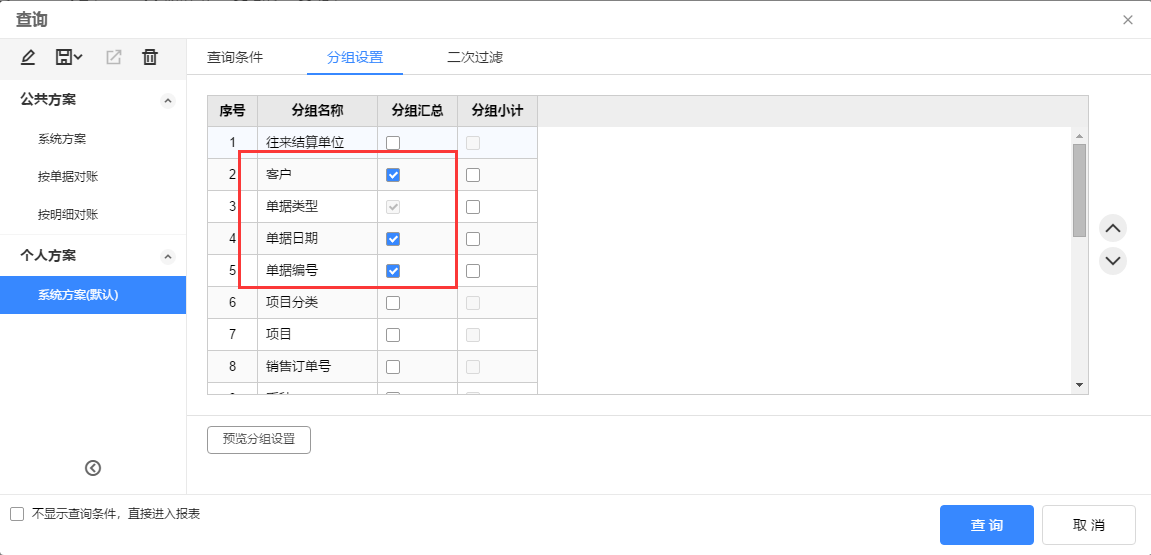The image size is (1151, 555).
Task: Enable group summary for 往来结算单位
Action: [393, 143]
